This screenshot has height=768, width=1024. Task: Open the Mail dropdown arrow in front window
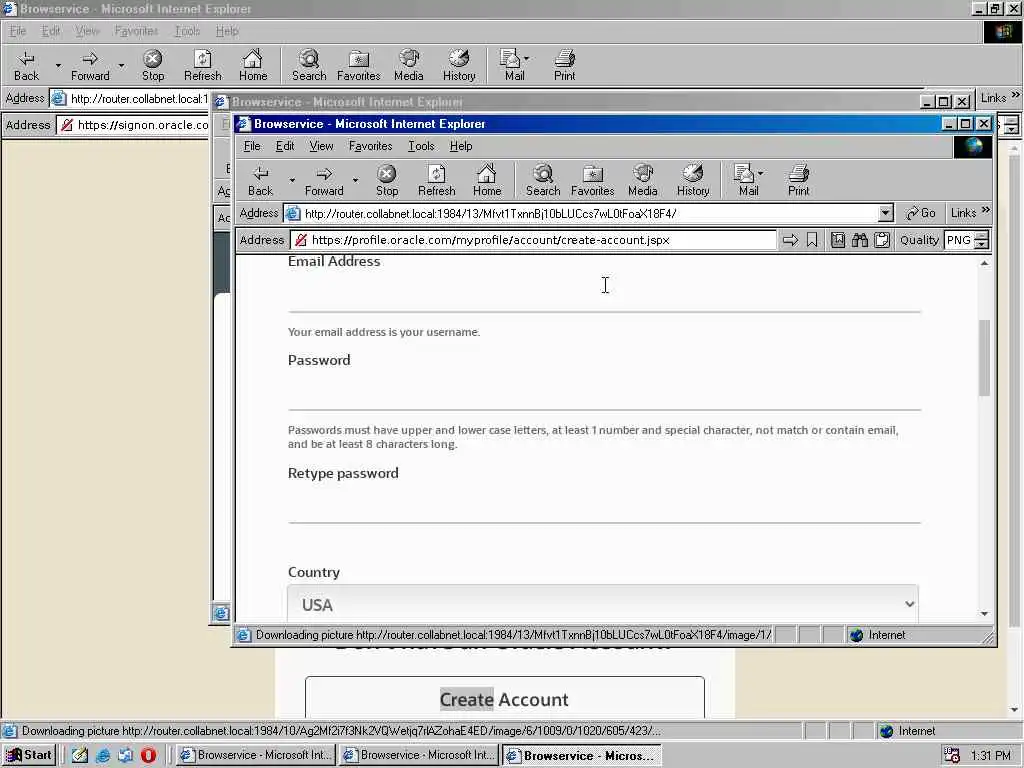[761, 173]
